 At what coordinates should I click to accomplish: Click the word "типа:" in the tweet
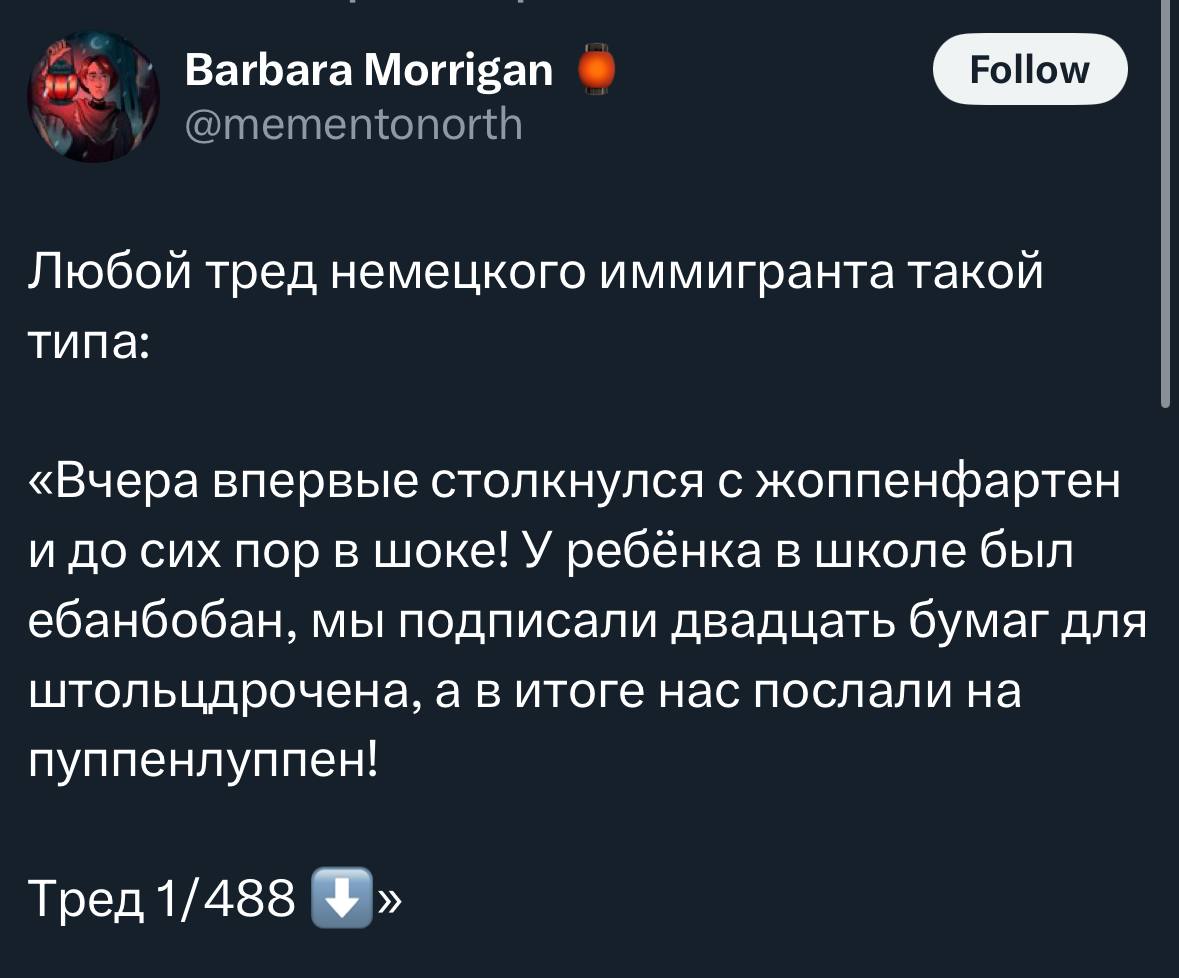pos(89,346)
